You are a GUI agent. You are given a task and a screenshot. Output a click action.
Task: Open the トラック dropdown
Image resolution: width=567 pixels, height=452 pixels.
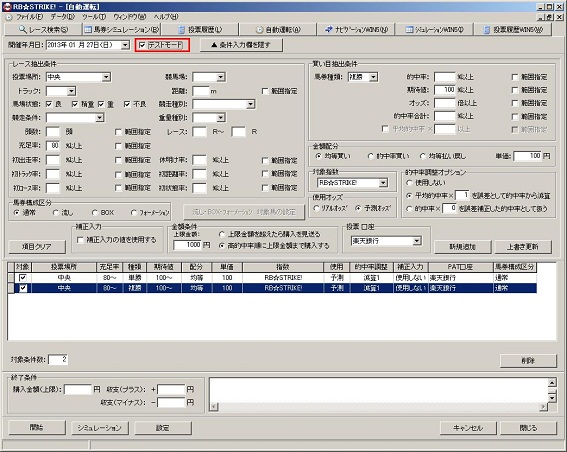(x=71, y=91)
